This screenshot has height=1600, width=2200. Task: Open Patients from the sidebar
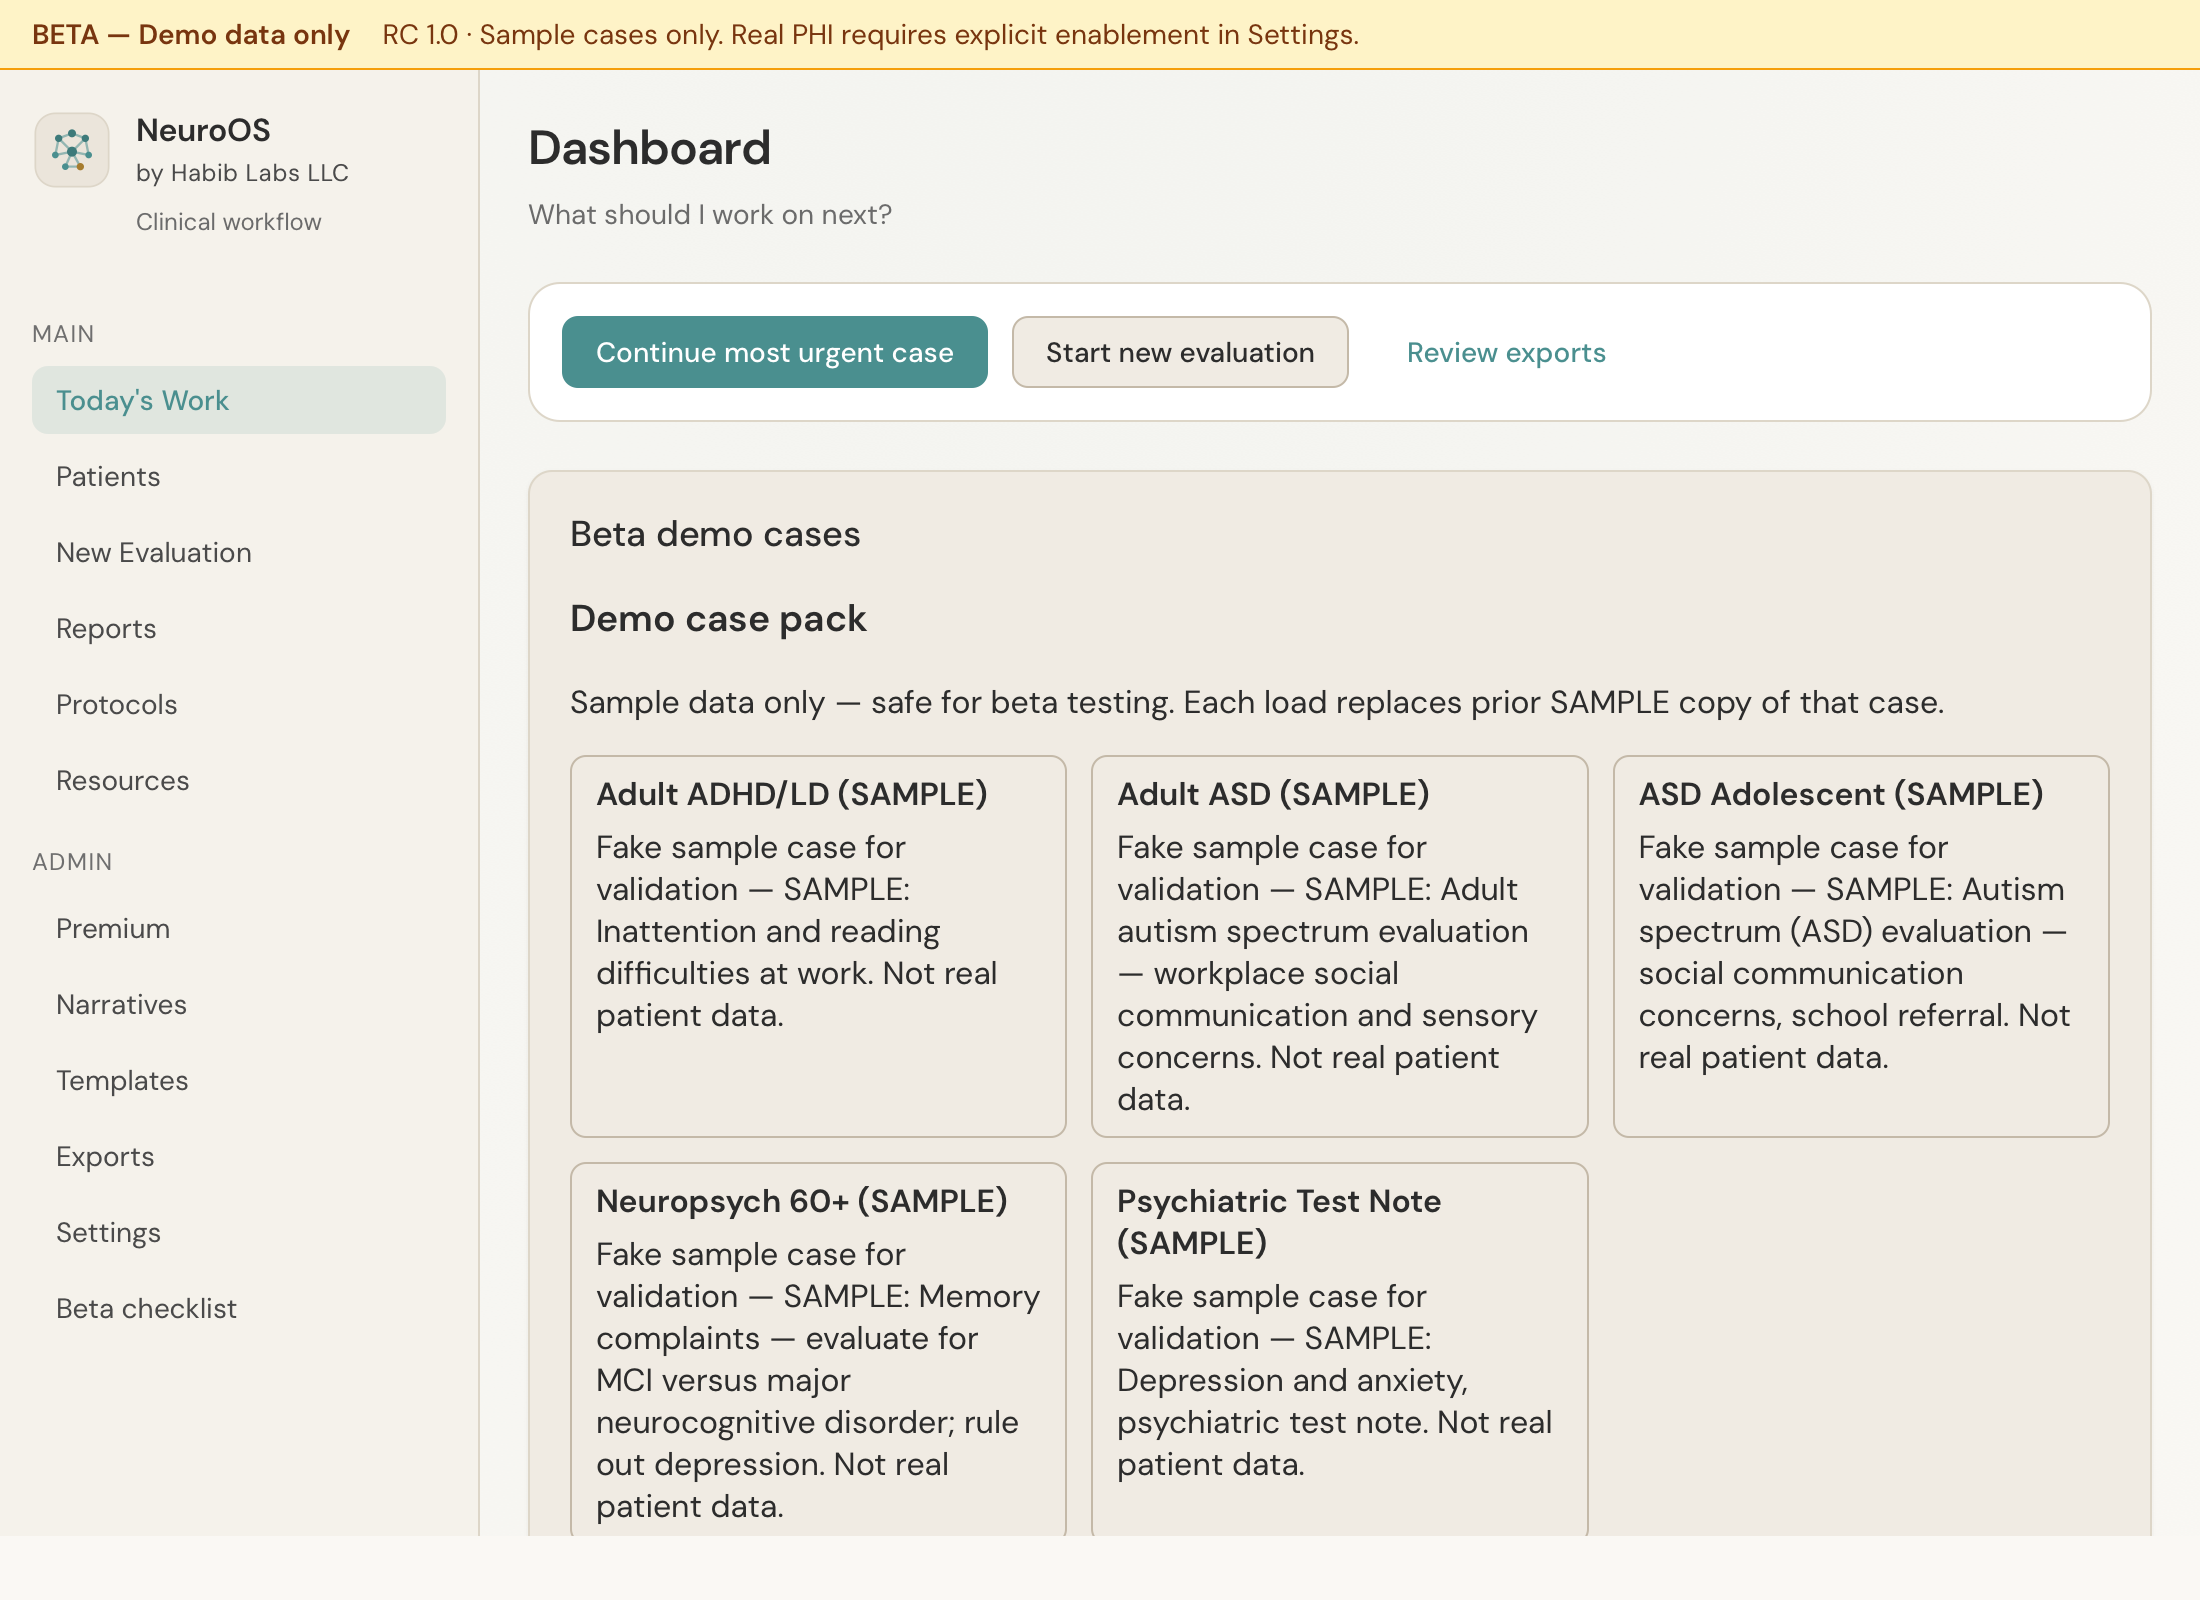click(x=239, y=476)
